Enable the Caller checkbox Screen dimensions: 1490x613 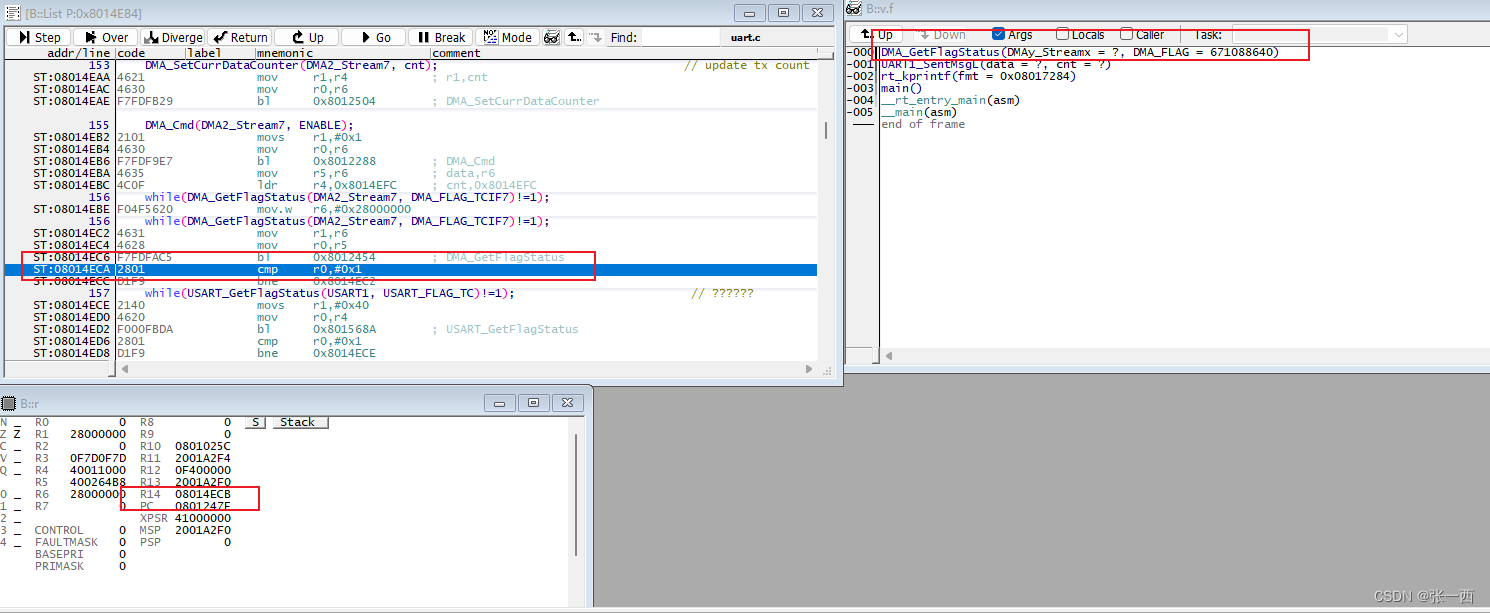(1126, 34)
